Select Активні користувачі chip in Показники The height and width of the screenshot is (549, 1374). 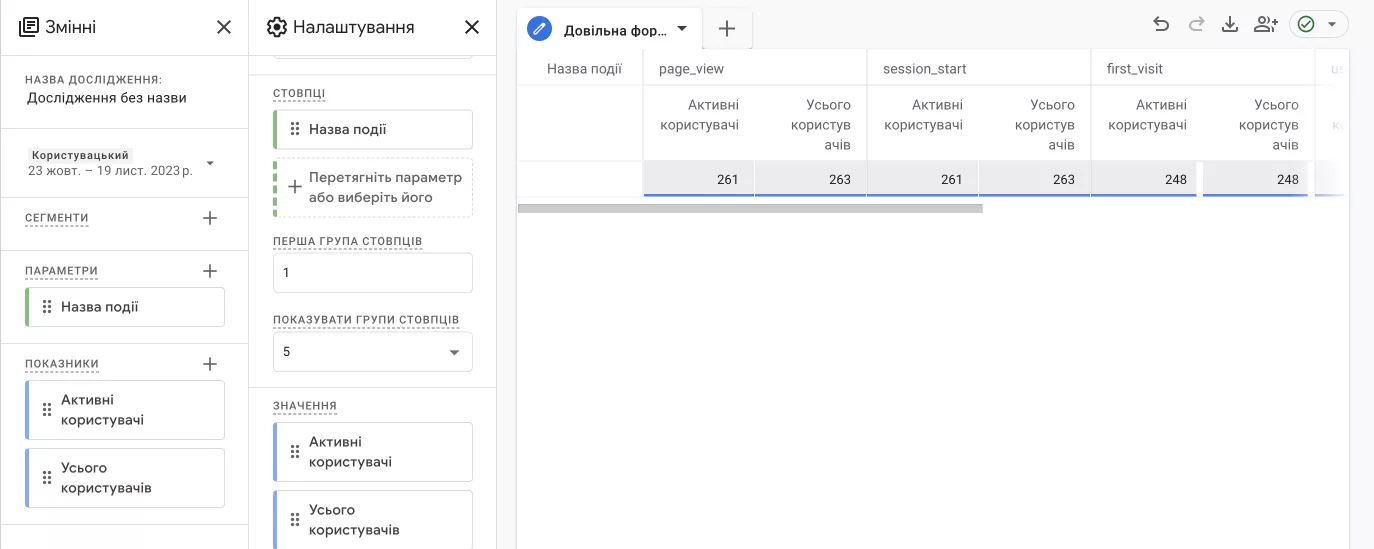pos(125,410)
